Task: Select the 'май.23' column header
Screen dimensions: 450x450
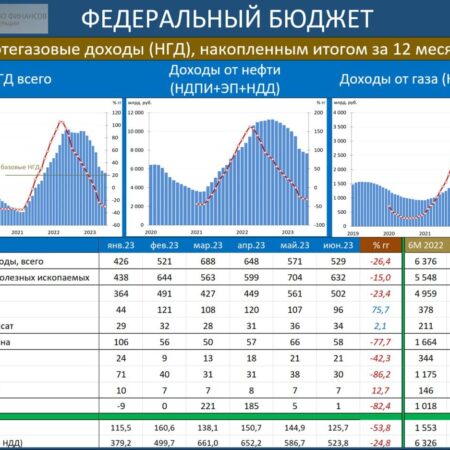Action: pos(295,245)
